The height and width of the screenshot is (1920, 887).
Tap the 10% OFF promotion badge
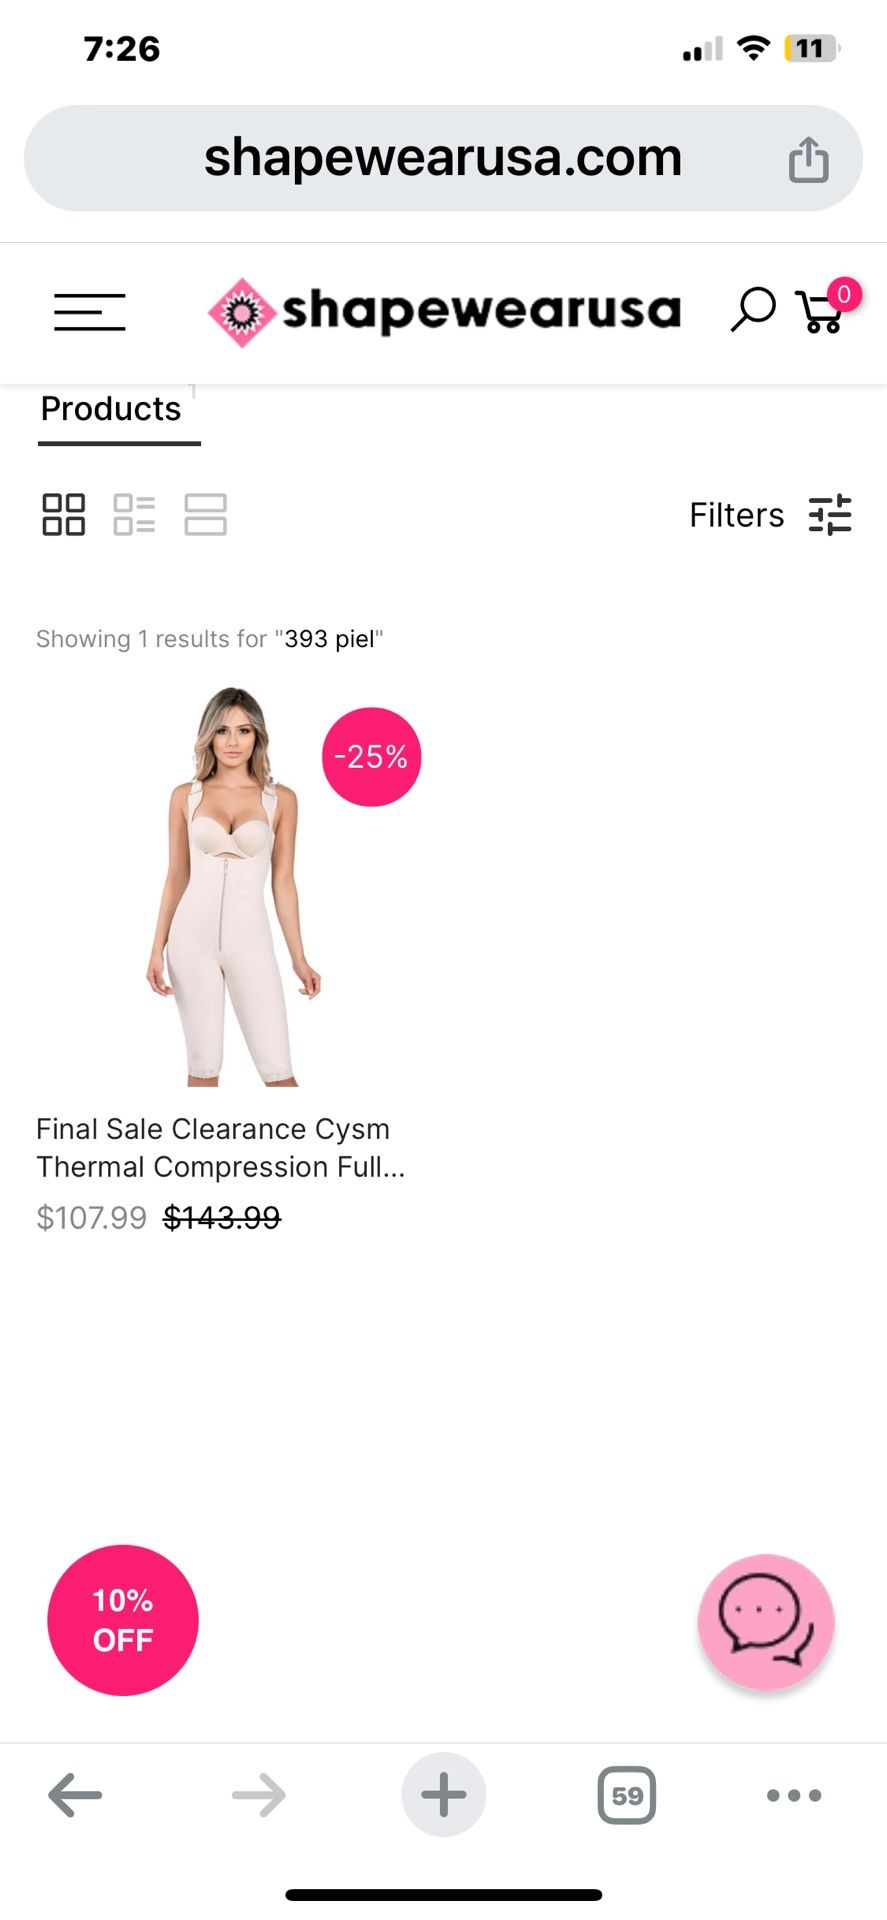tap(122, 1621)
